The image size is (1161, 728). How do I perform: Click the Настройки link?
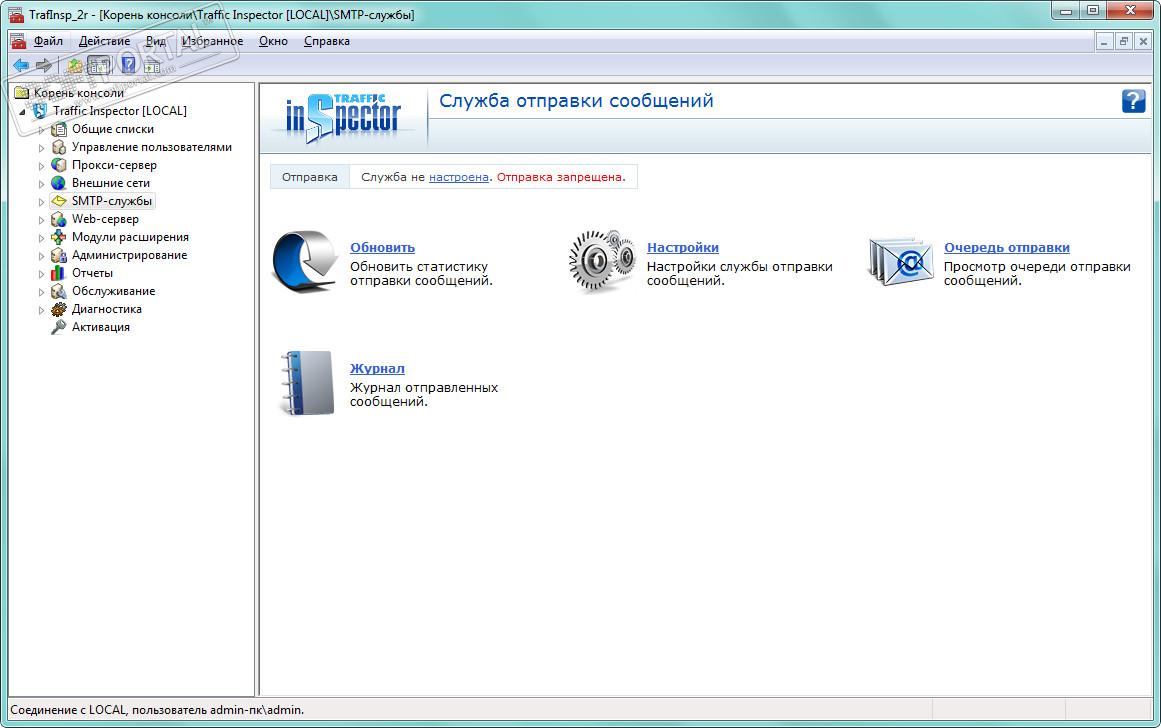[683, 247]
